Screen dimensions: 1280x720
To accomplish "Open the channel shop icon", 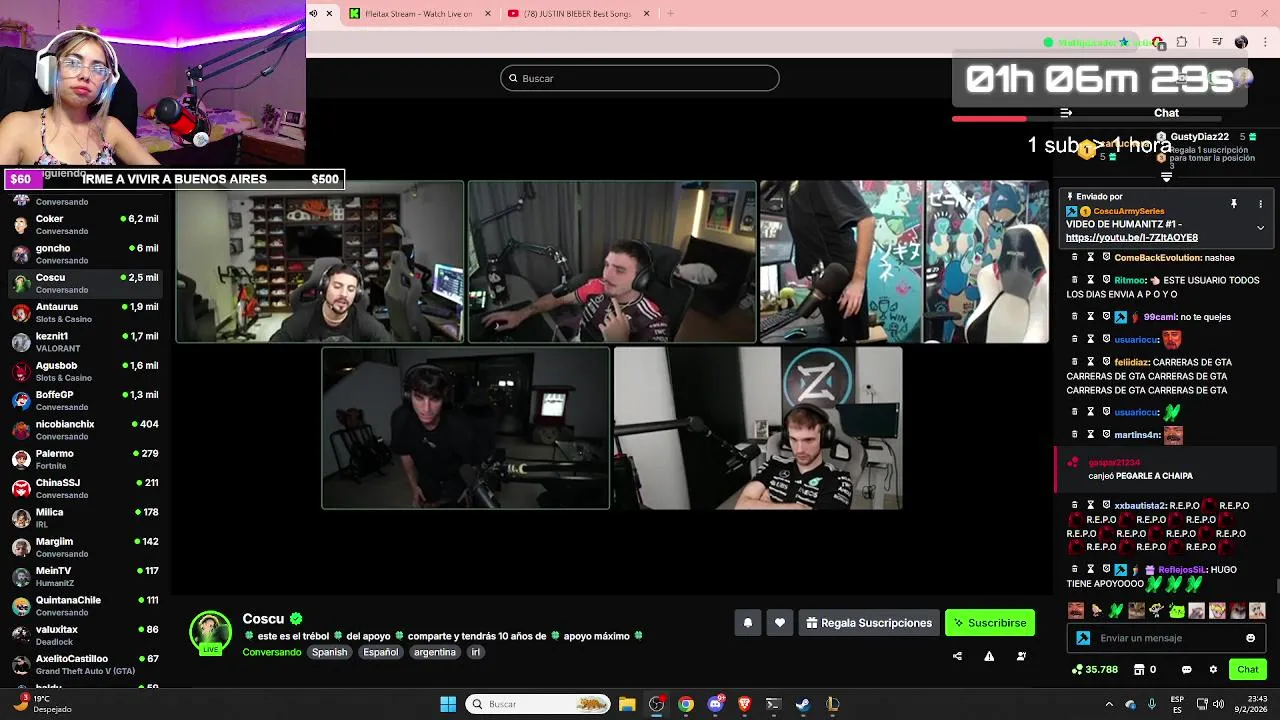I will tap(1138, 669).
